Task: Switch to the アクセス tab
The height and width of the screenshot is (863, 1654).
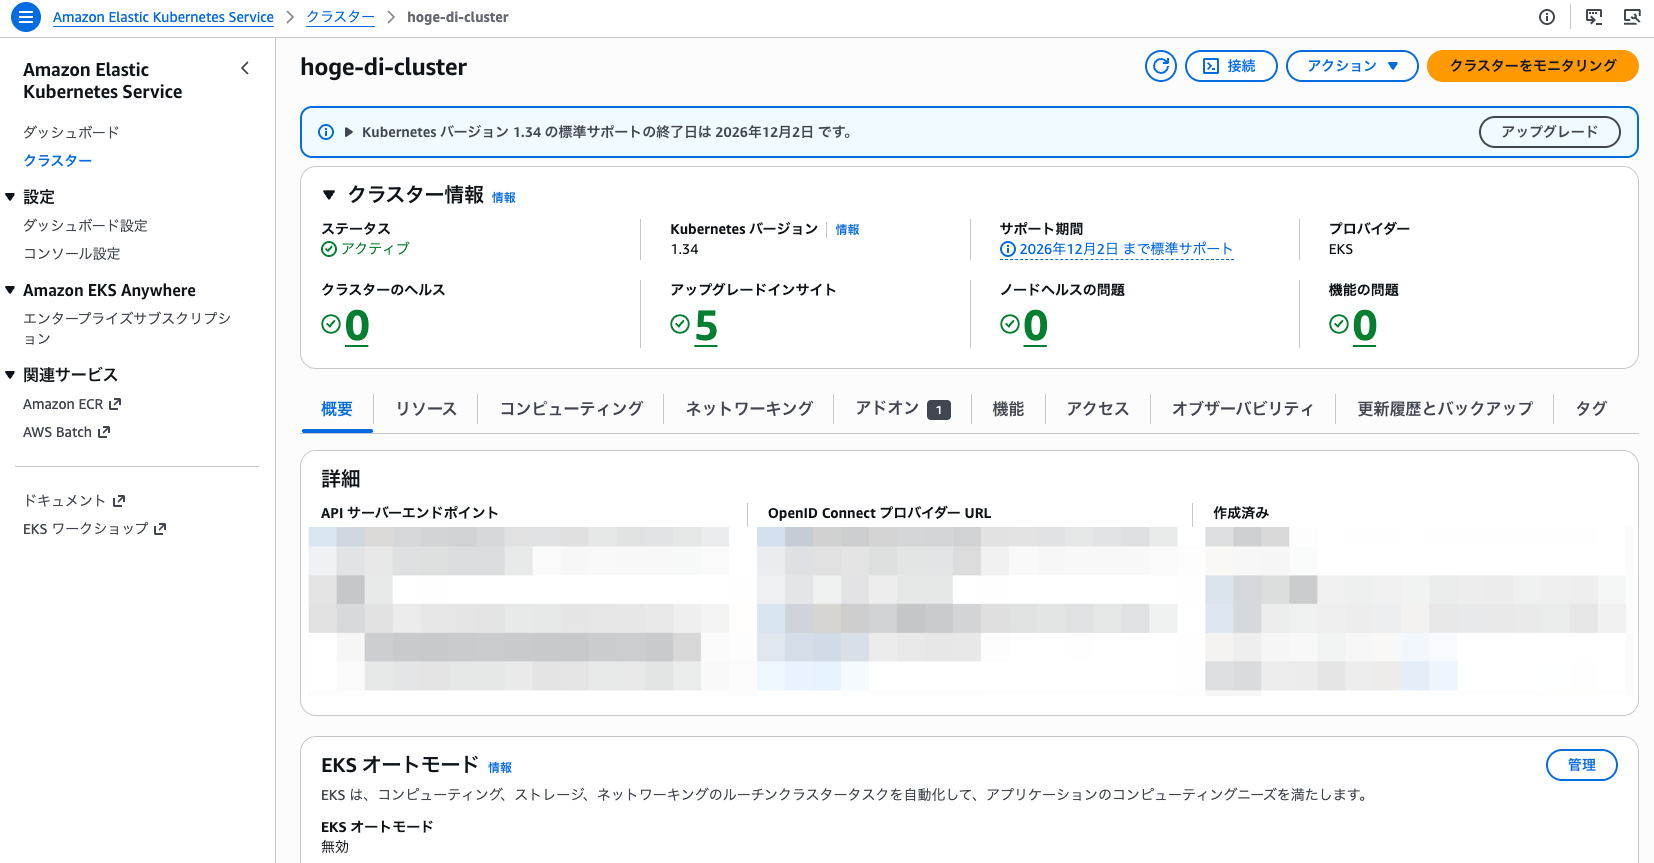Action: point(1098,408)
